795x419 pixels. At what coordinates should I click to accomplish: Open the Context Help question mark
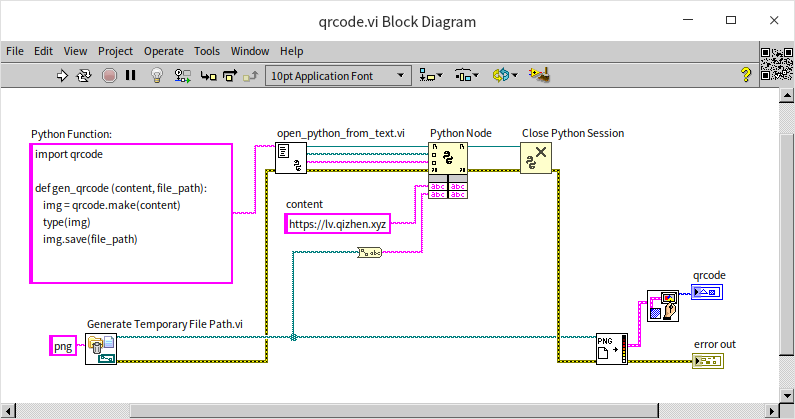[x=745, y=75]
